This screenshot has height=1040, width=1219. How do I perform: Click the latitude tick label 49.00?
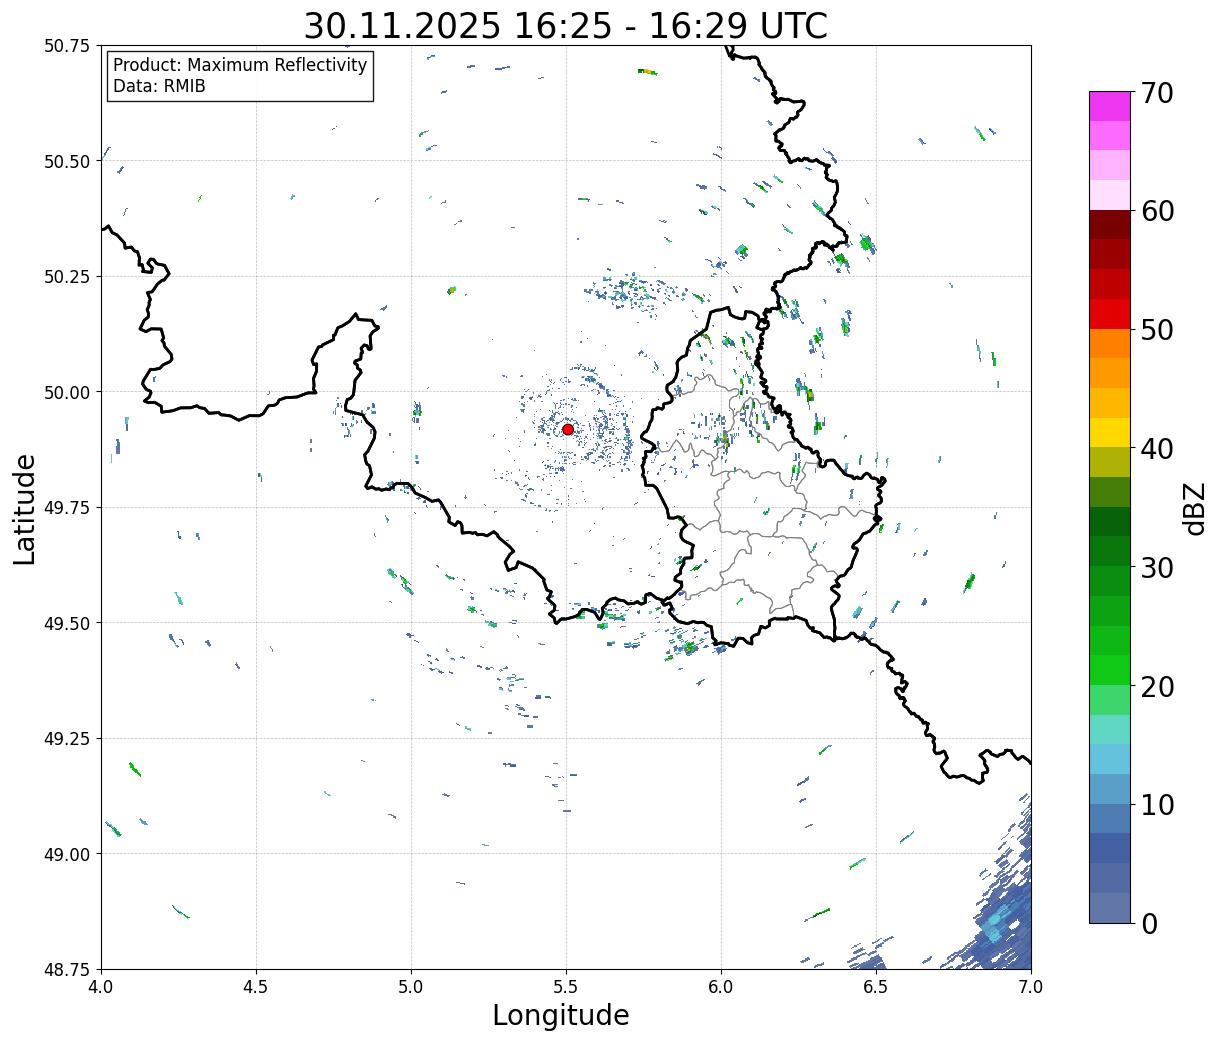pos(67,854)
